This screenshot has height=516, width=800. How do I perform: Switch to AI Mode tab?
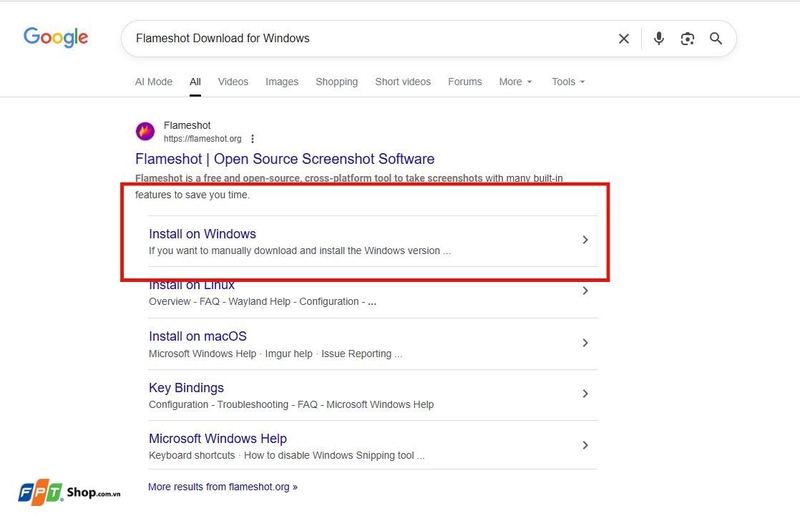pyautogui.click(x=154, y=82)
